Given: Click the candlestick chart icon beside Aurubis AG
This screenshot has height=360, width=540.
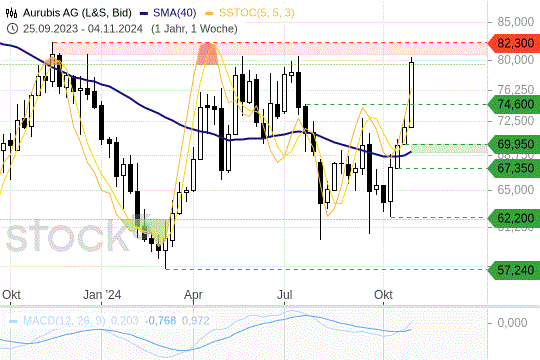Looking at the screenshot, I should pos(11,13).
